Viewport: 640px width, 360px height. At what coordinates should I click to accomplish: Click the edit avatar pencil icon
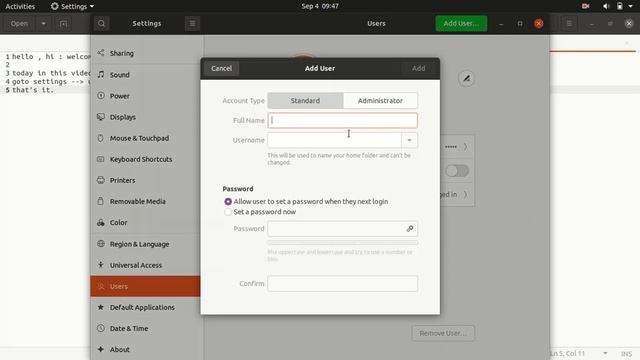pos(467,78)
